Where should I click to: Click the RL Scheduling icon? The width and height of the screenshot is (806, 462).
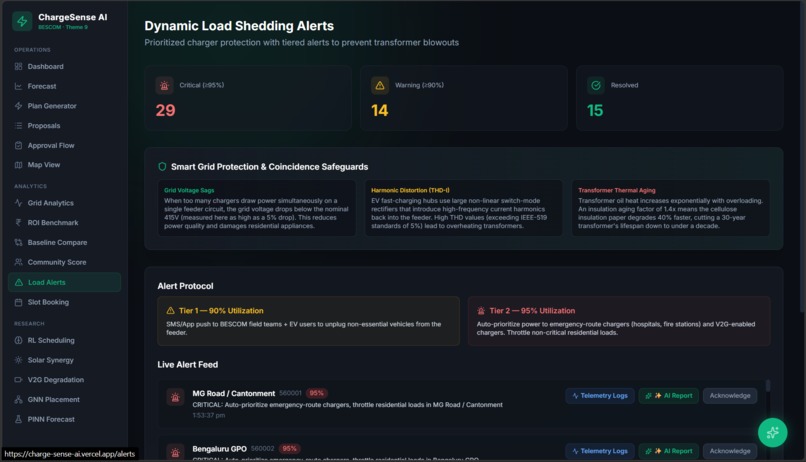point(19,340)
